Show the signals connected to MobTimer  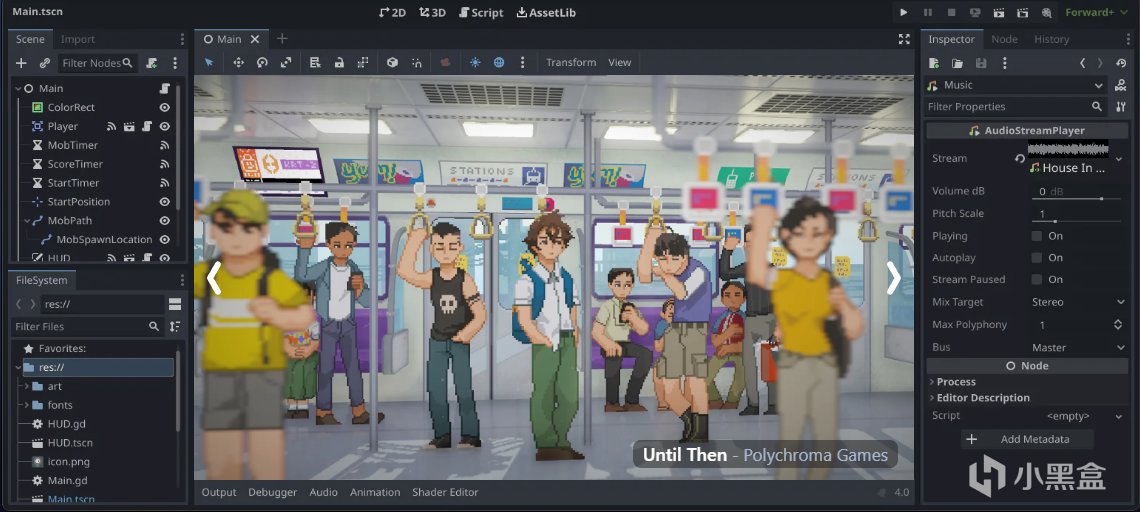click(165, 145)
